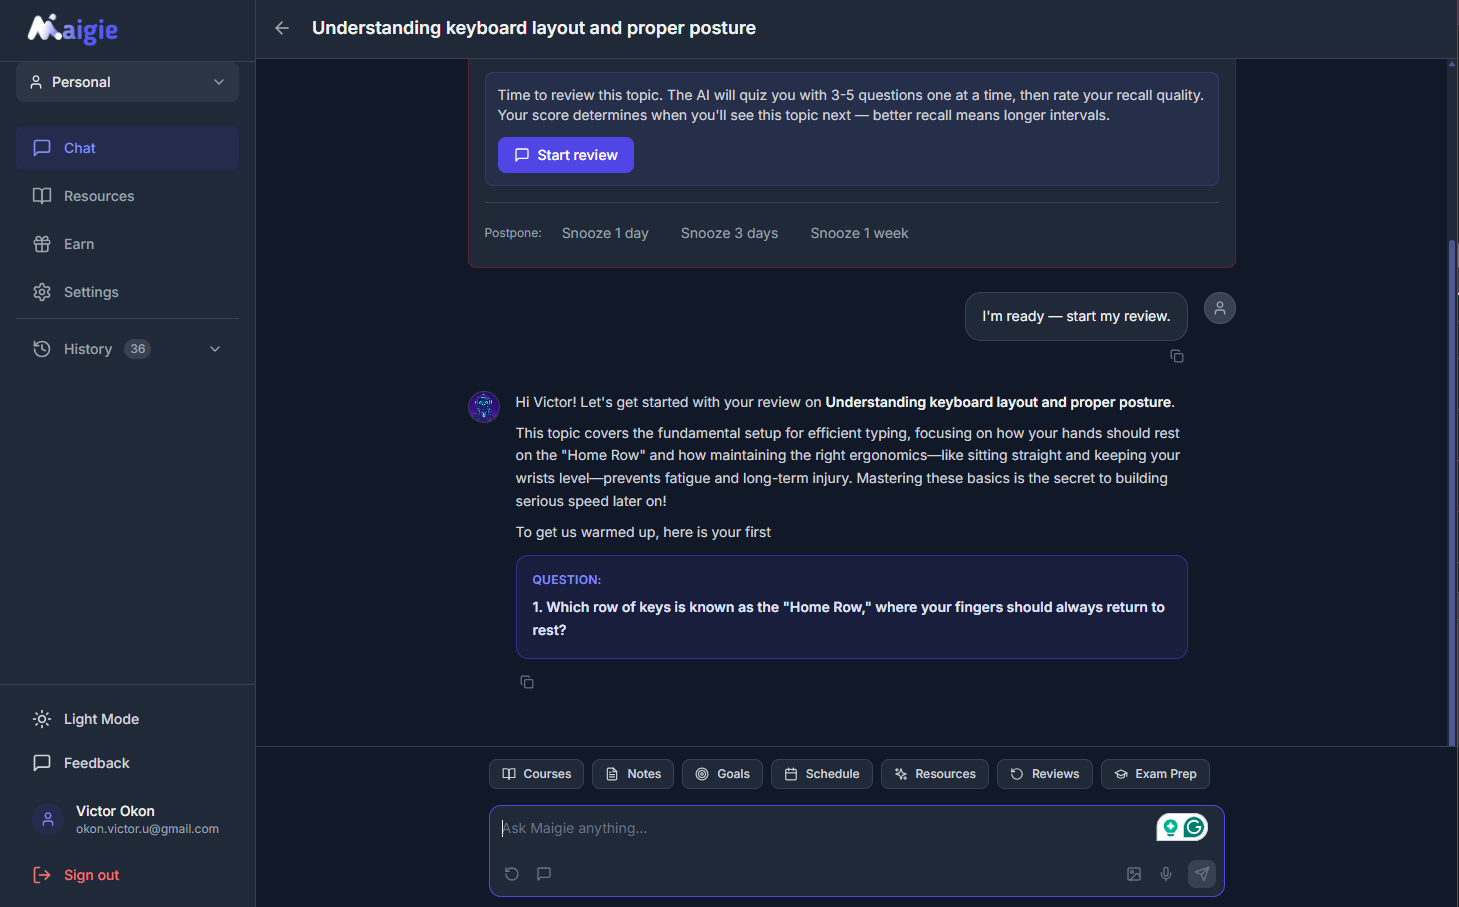1459x907 pixels.
Task: Click the microphone voice input icon
Action: click(1166, 874)
